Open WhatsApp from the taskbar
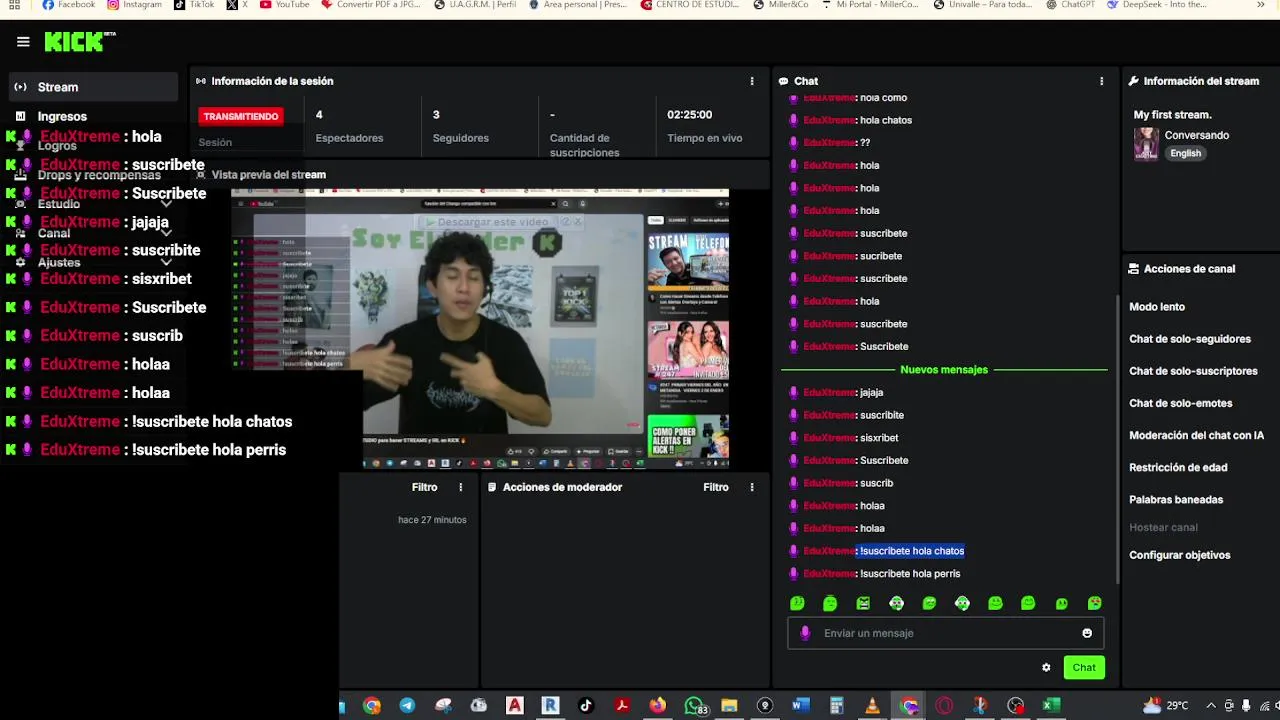Viewport: 1280px width, 720px height. (694, 706)
